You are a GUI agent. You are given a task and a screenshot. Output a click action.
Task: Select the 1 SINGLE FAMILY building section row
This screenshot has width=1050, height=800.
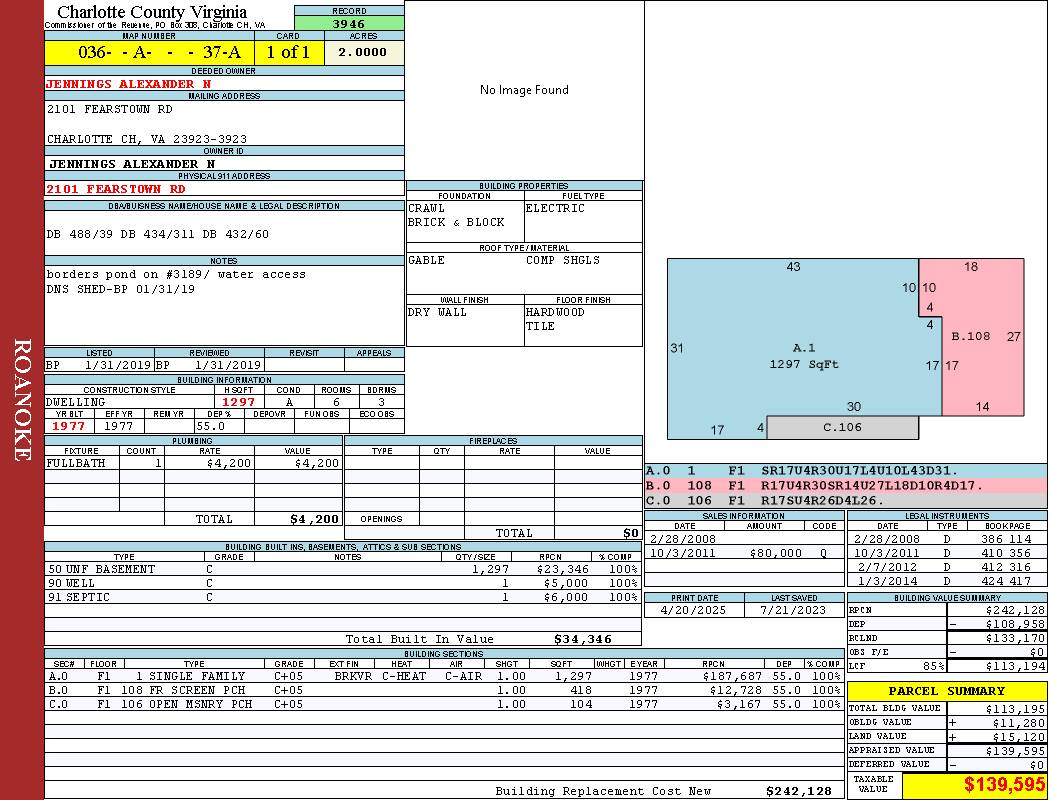coord(445,676)
